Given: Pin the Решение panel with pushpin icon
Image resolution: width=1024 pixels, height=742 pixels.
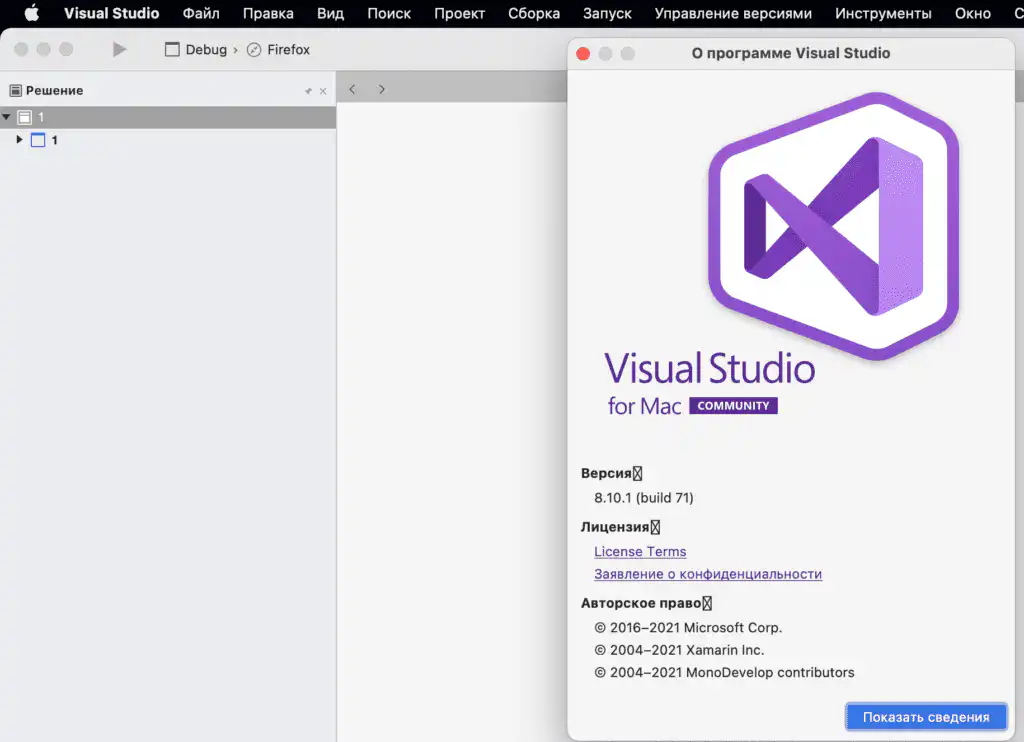Looking at the screenshot, I should pyautogui.click(x=308, y=91).
